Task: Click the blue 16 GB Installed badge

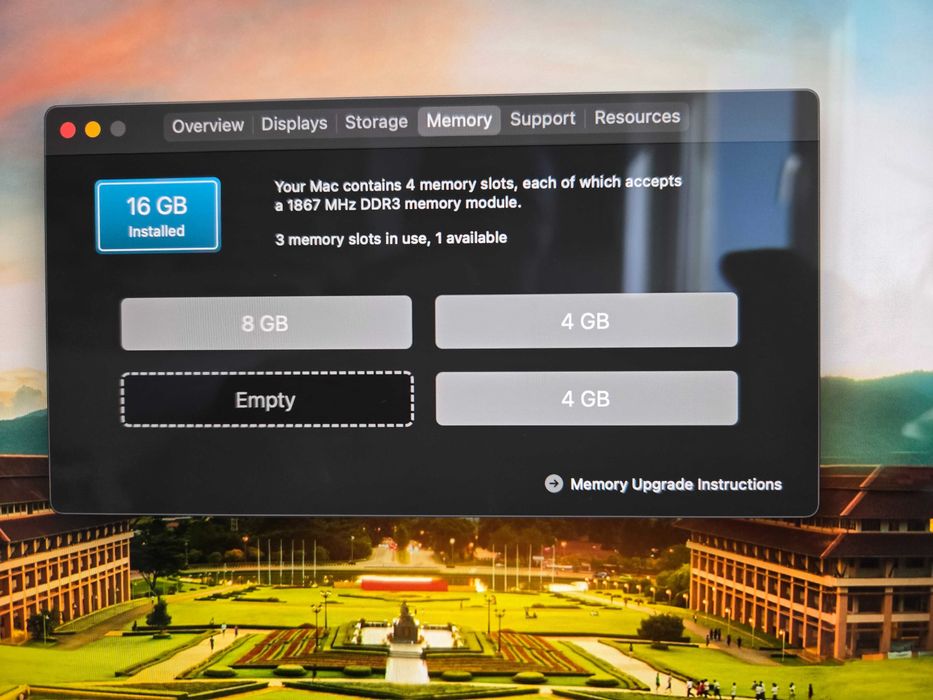Action: (158, 215)
